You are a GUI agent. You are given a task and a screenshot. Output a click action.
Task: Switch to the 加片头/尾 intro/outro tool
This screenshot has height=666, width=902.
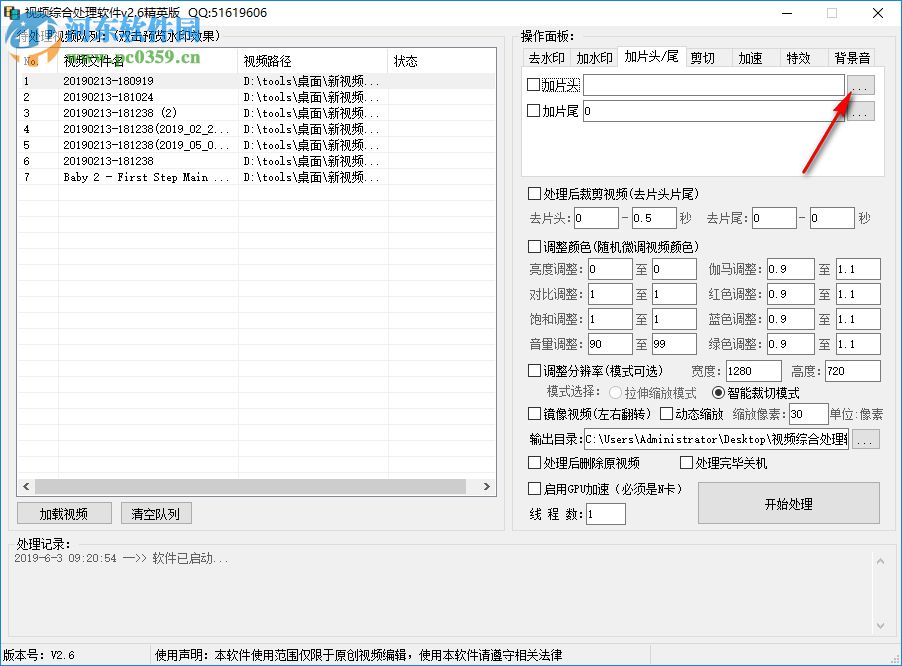point(652,57)
